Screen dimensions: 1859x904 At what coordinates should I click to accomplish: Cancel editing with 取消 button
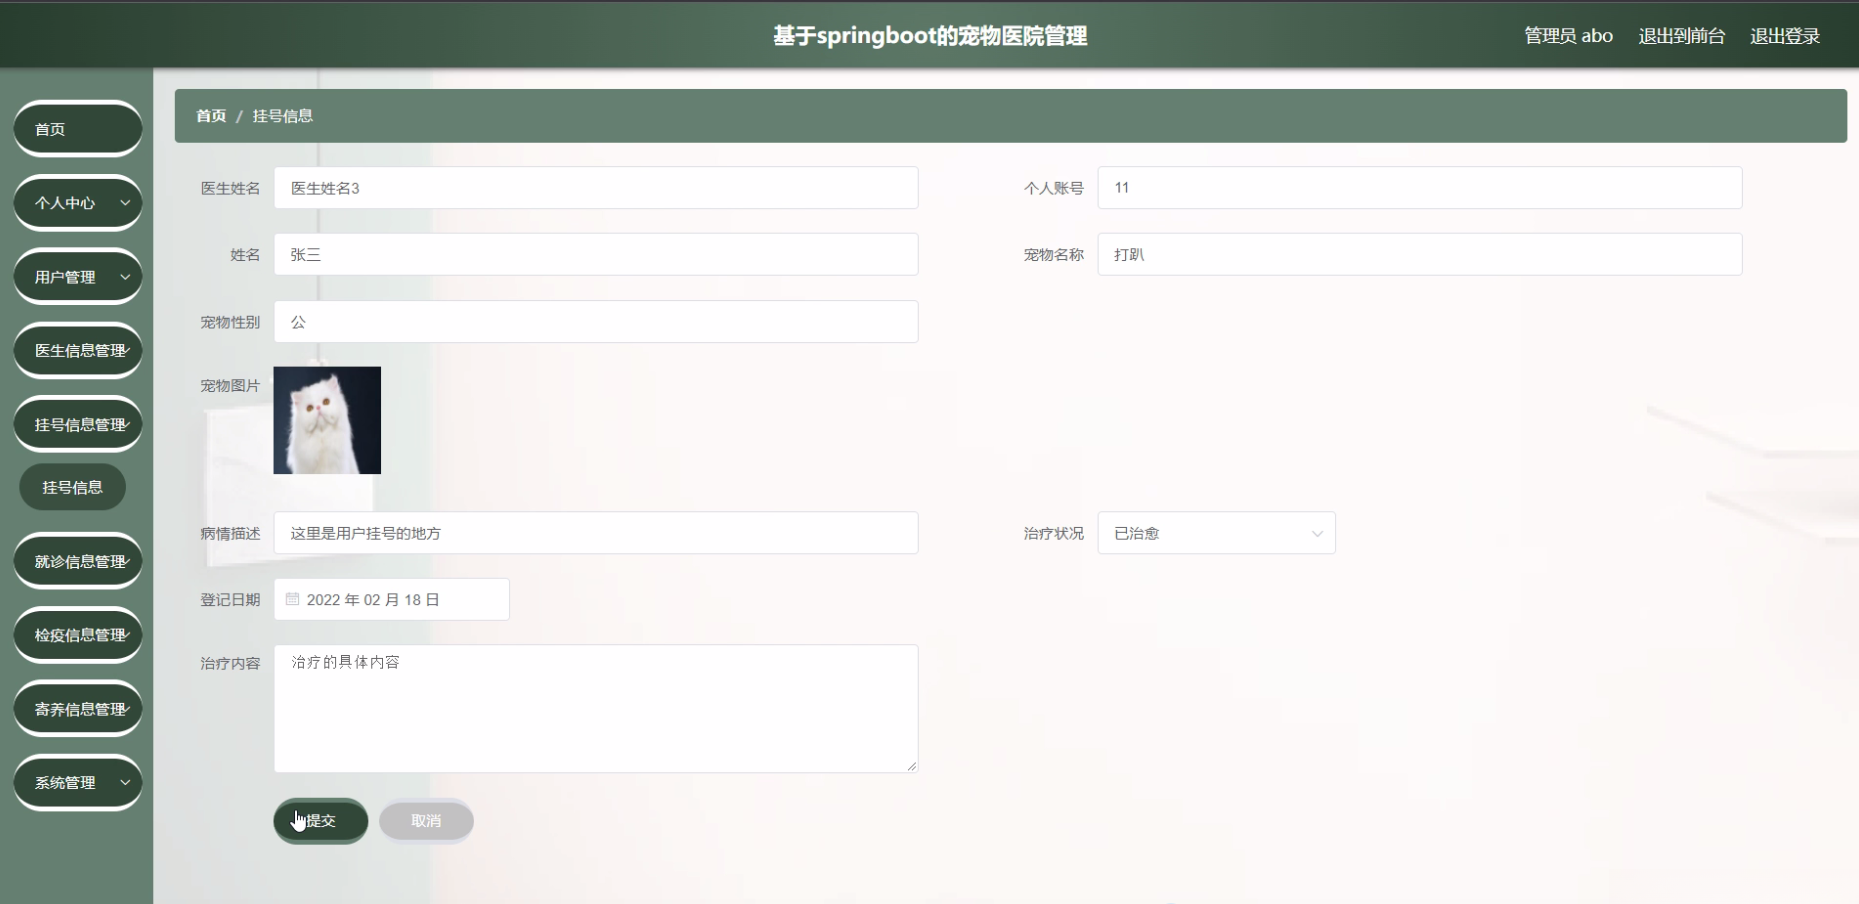tap(426, 820)
